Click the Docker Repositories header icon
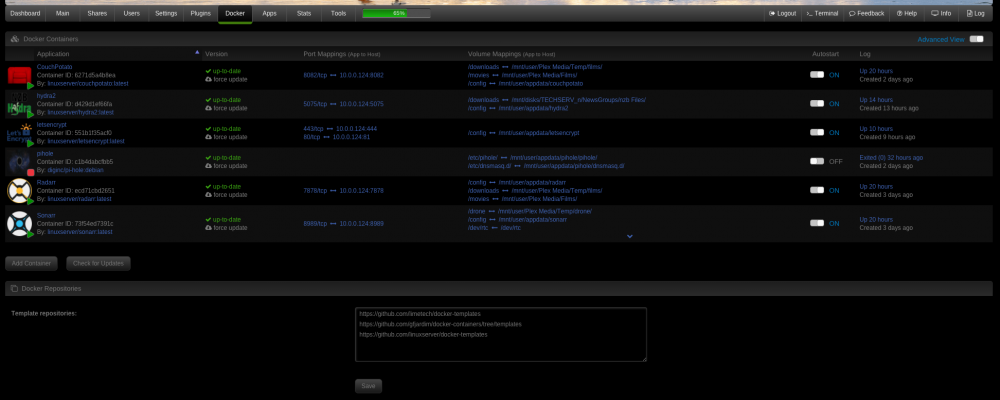The height and width of the screenshot is (400, 1000). pos(14,288)
